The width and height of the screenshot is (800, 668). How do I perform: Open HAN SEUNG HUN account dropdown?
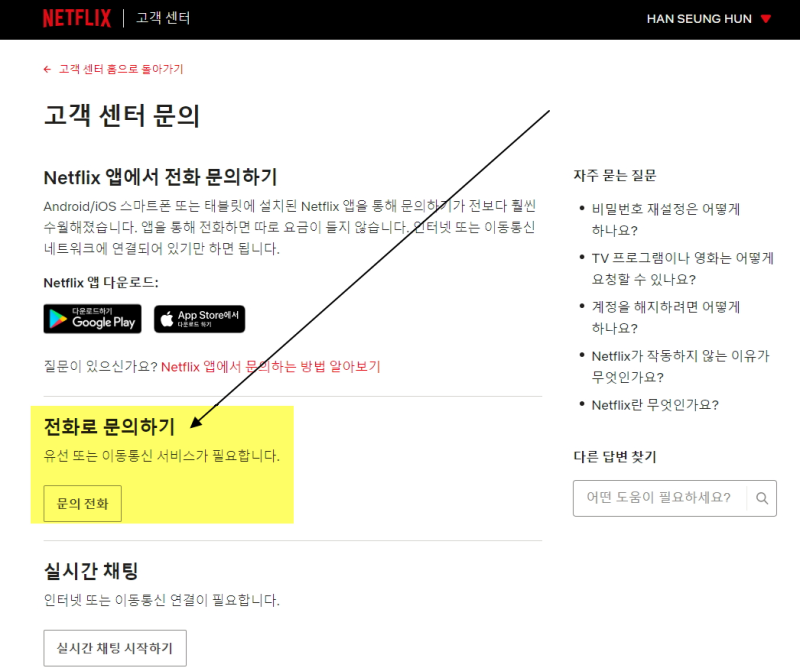pos(708,19)
